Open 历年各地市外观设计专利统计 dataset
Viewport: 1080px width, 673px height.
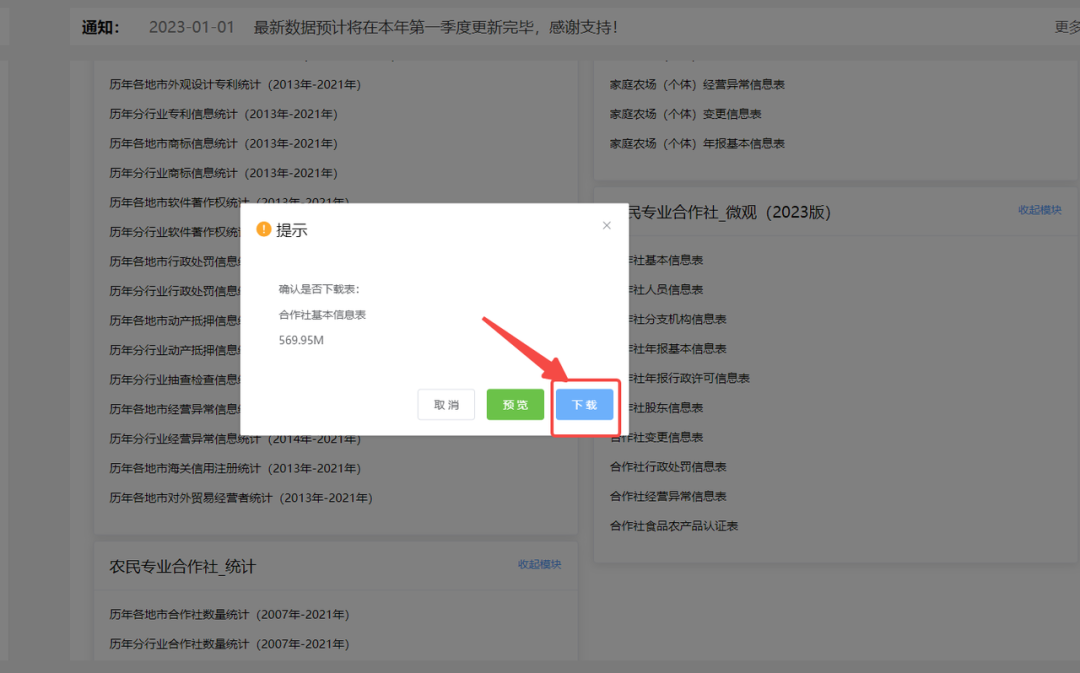click(x=236, y=84)
